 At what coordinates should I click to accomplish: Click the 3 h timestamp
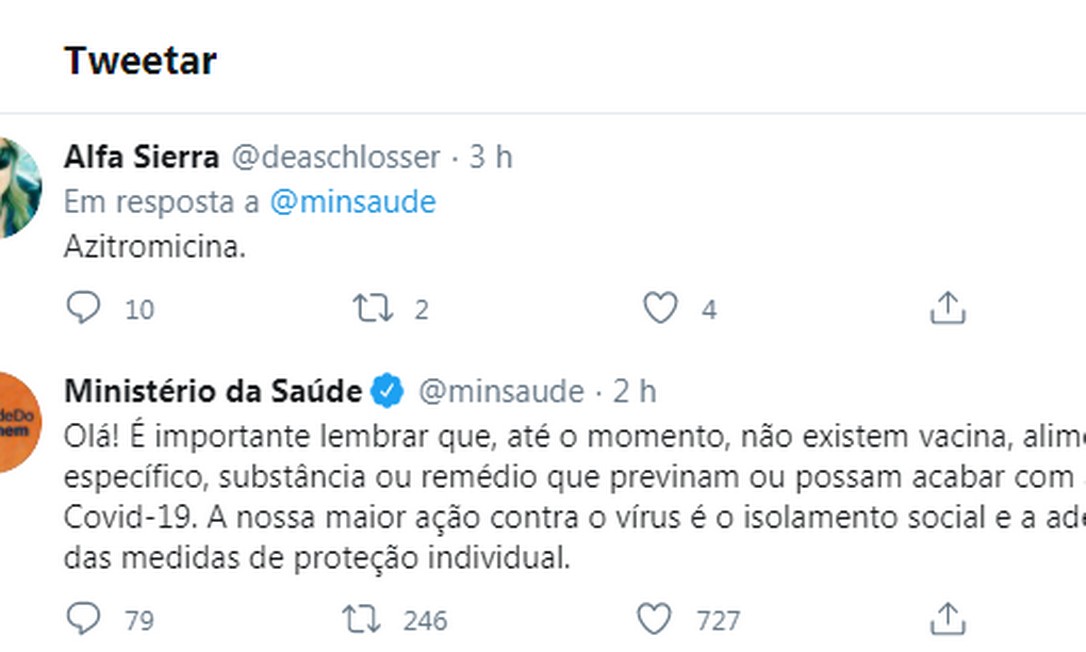[490, 157]
